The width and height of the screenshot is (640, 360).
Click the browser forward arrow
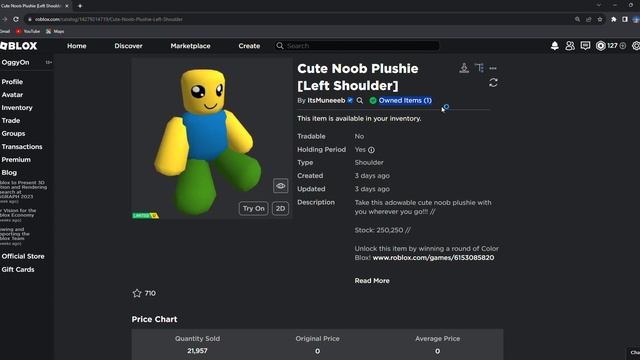pyautogui.click(x=4, y=19)
